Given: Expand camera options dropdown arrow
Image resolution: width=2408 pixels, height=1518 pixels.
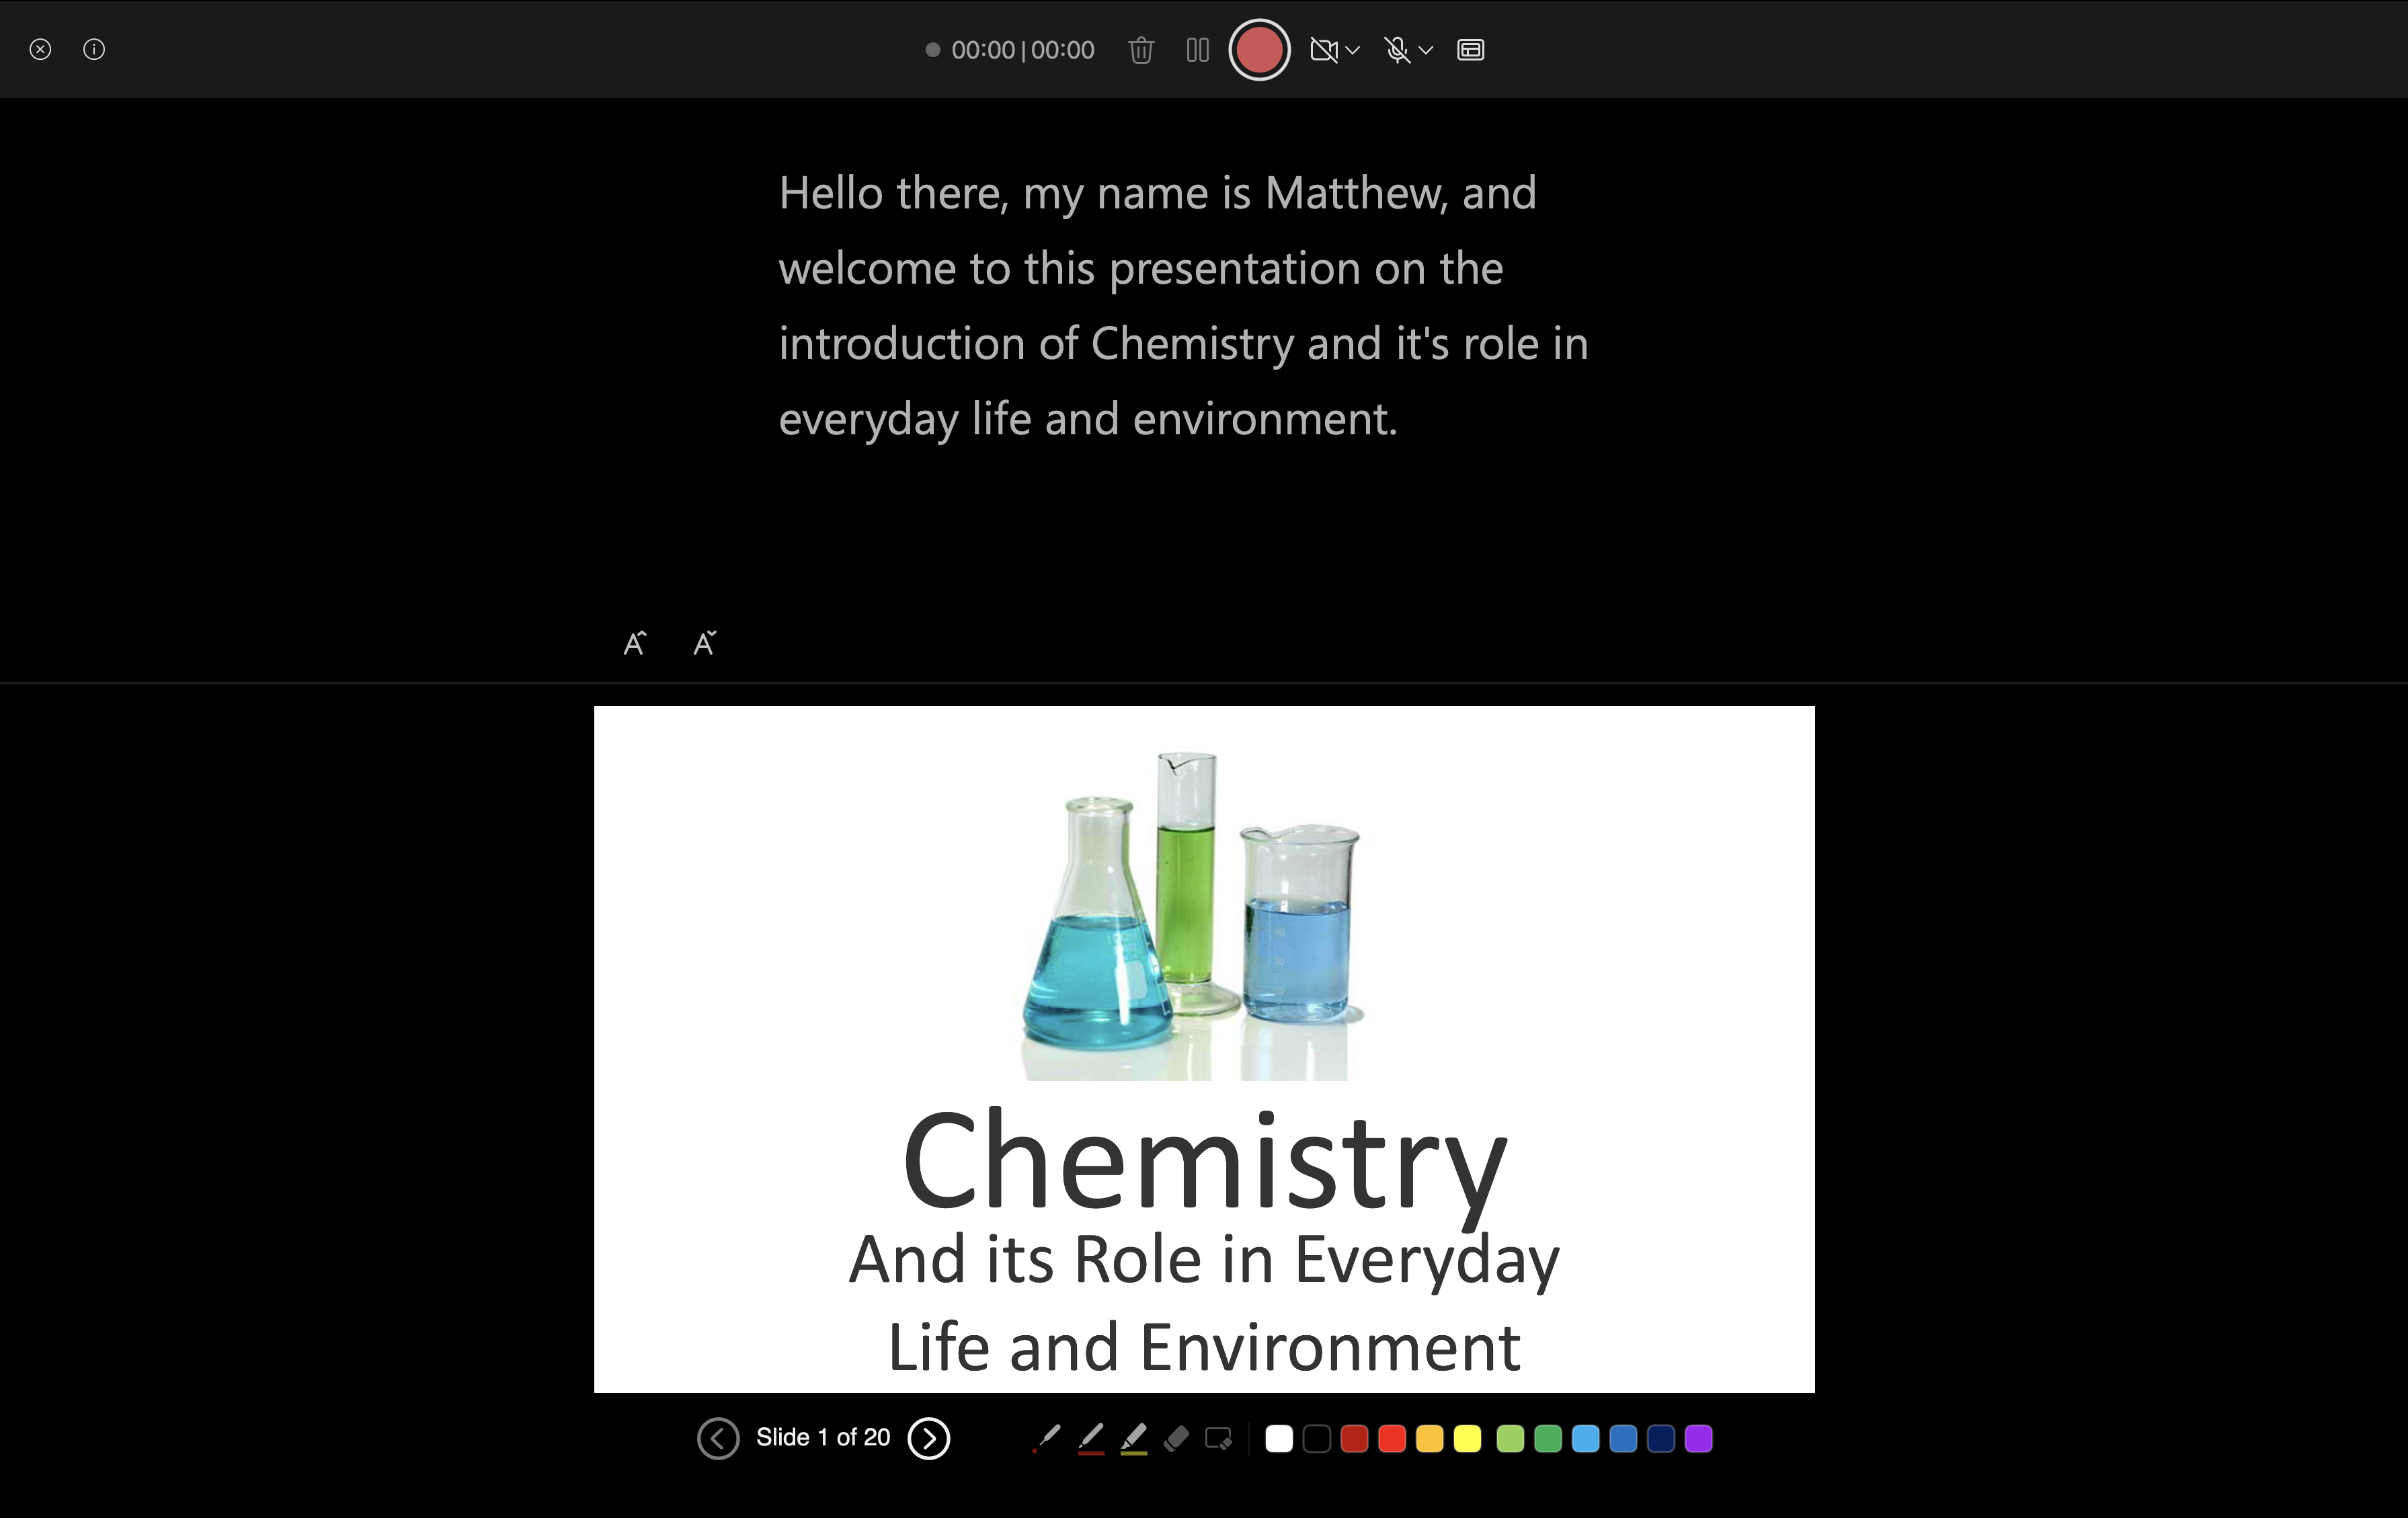Looking at the screenshot, I should tap(1352, 50).
